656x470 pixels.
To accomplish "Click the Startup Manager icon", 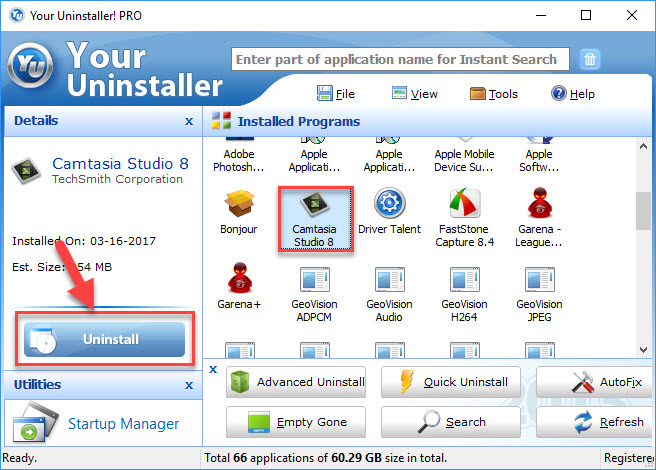I will pyautogui.click(x=36, y=422).
